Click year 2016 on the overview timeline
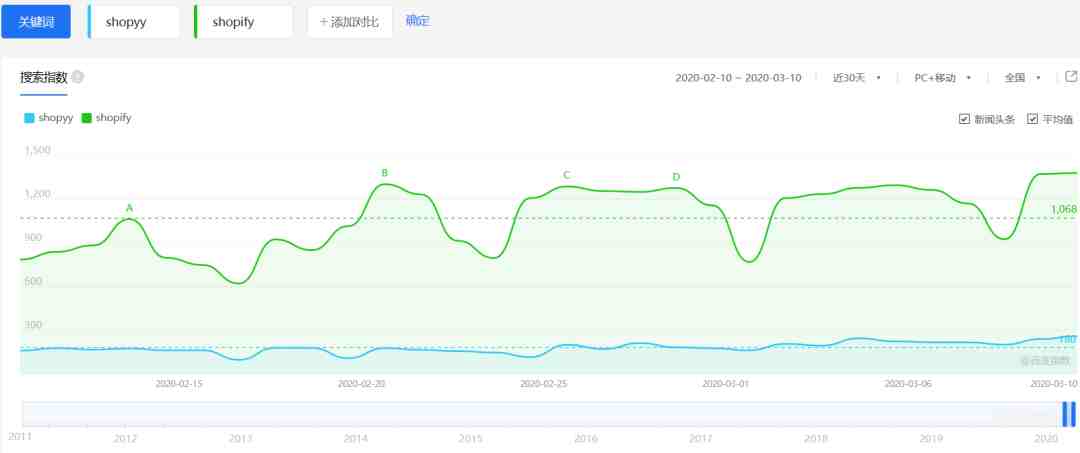This screenshot has height=453, width=1080. tap(585, 439)
